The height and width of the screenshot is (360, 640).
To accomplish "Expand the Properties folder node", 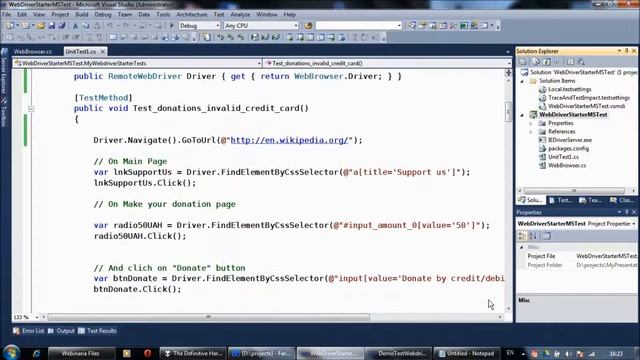I will pyautogui.click(x=531, y=123).
